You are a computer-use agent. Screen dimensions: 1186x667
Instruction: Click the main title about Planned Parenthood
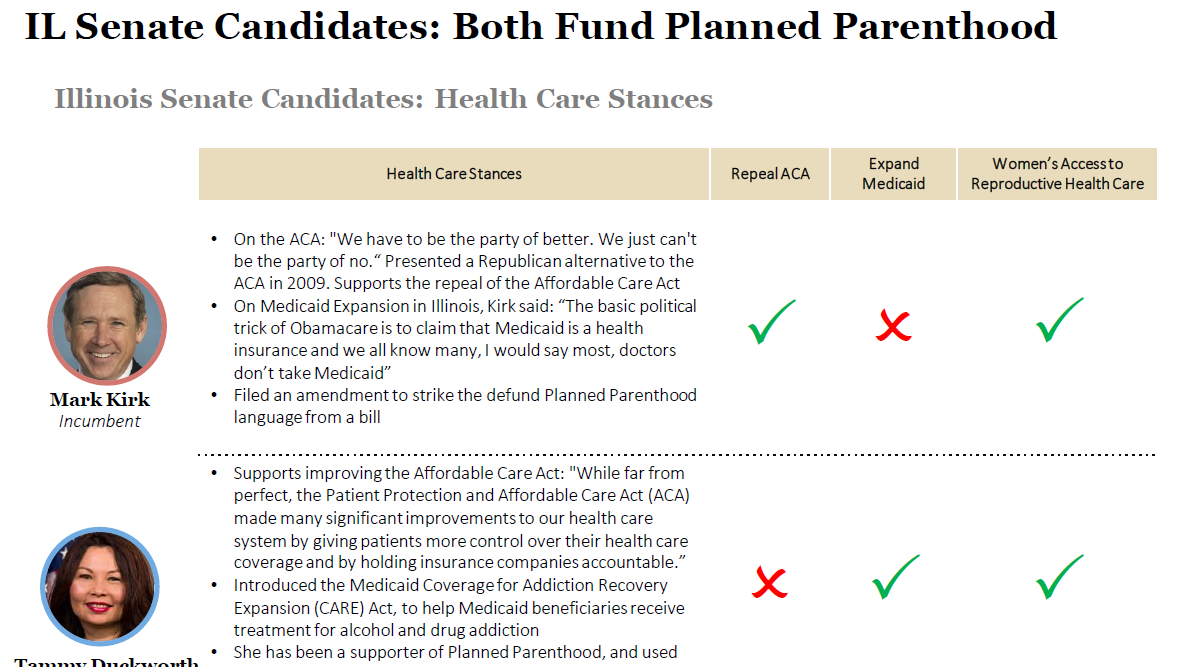coord(540,27)
